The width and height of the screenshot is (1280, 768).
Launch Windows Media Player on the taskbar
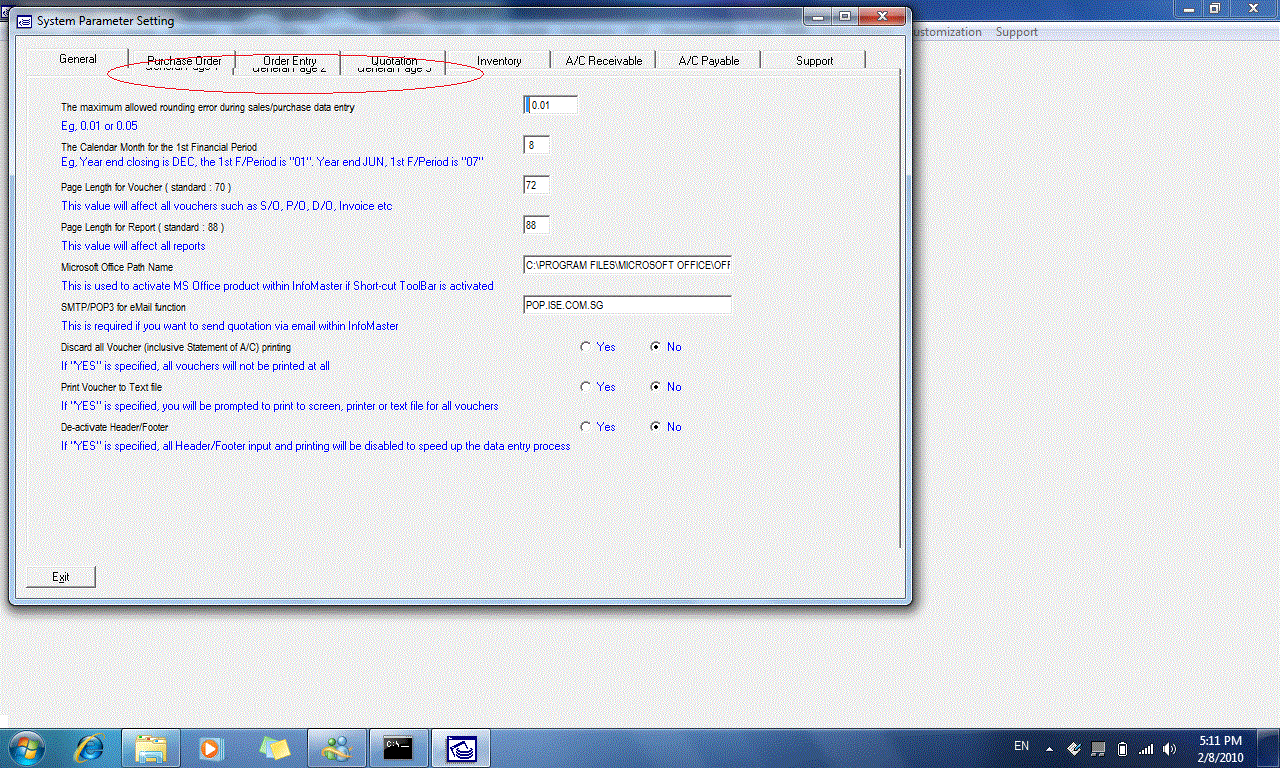click(x=212, y=747)
